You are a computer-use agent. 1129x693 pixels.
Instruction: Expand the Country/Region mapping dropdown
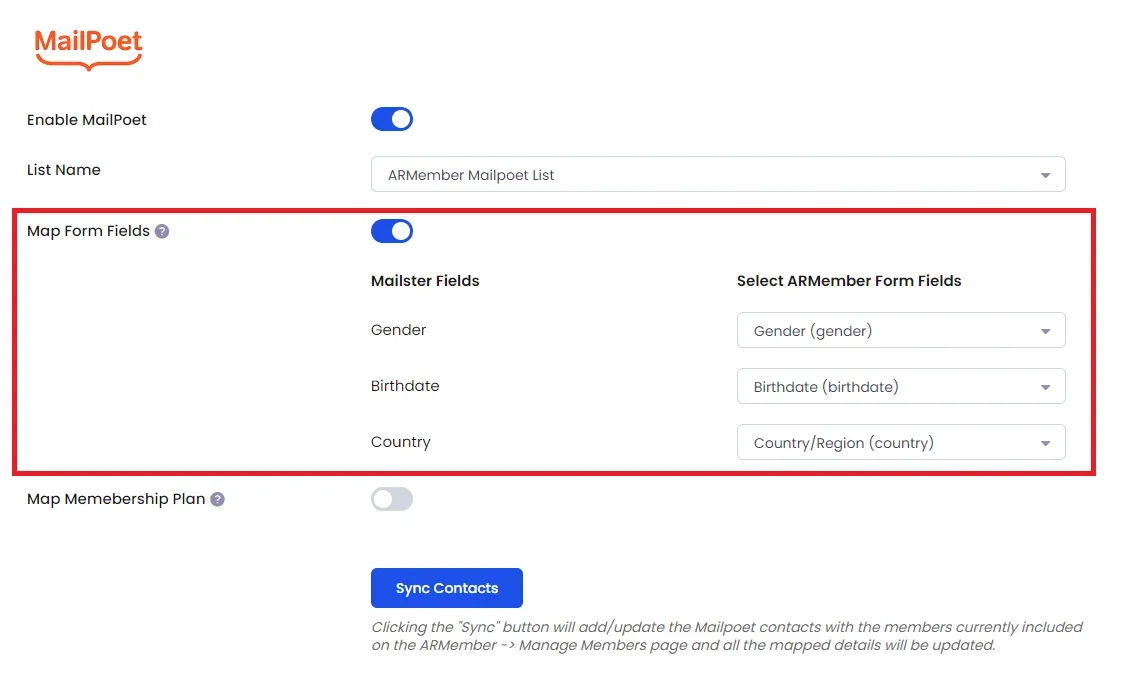point(901,442)
